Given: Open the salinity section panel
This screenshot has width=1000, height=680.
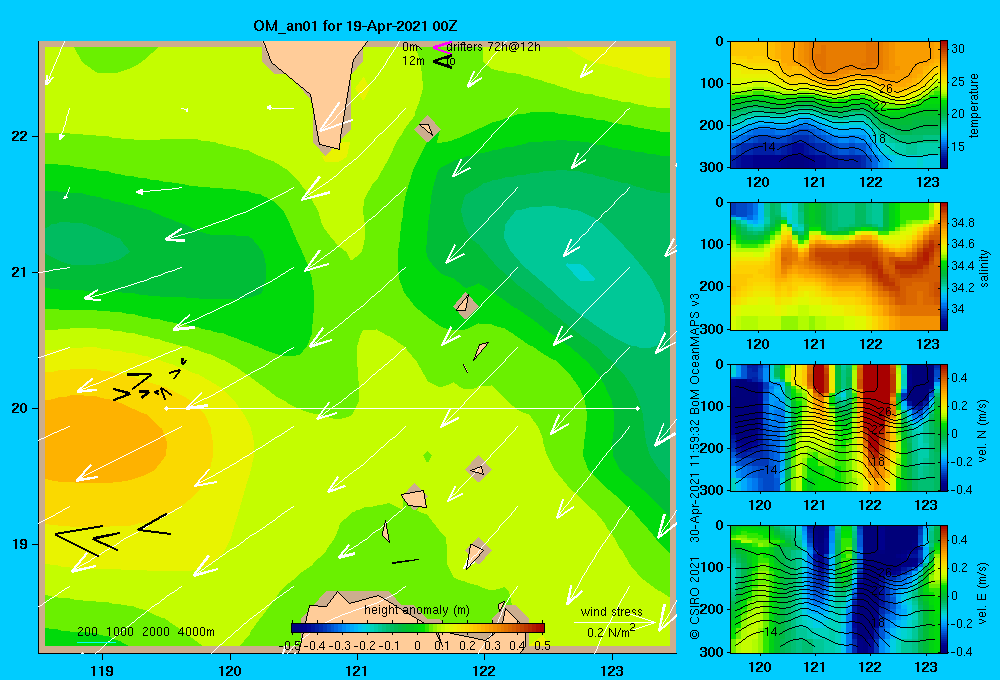Looking at the screenshot, I should click(x=835, y=266).
